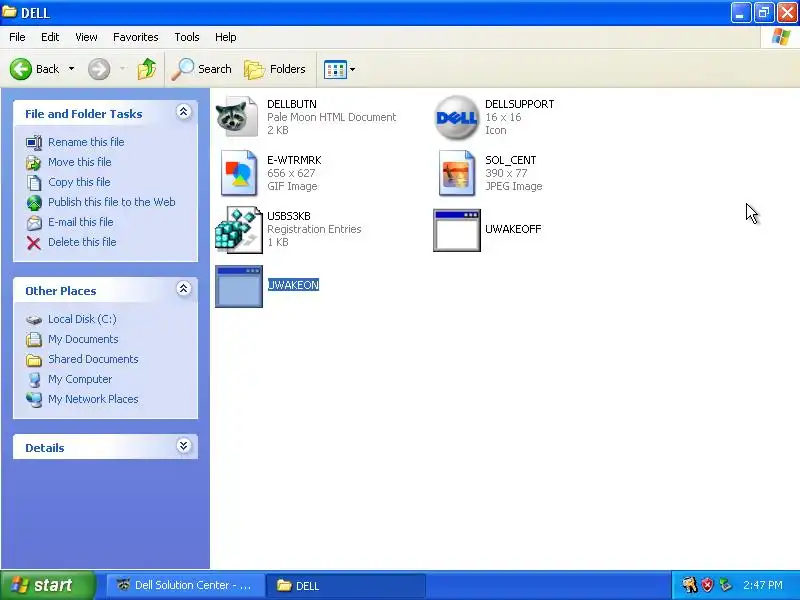Select the DELLSUPPORT Dell logo icon

tap(456, 117)
